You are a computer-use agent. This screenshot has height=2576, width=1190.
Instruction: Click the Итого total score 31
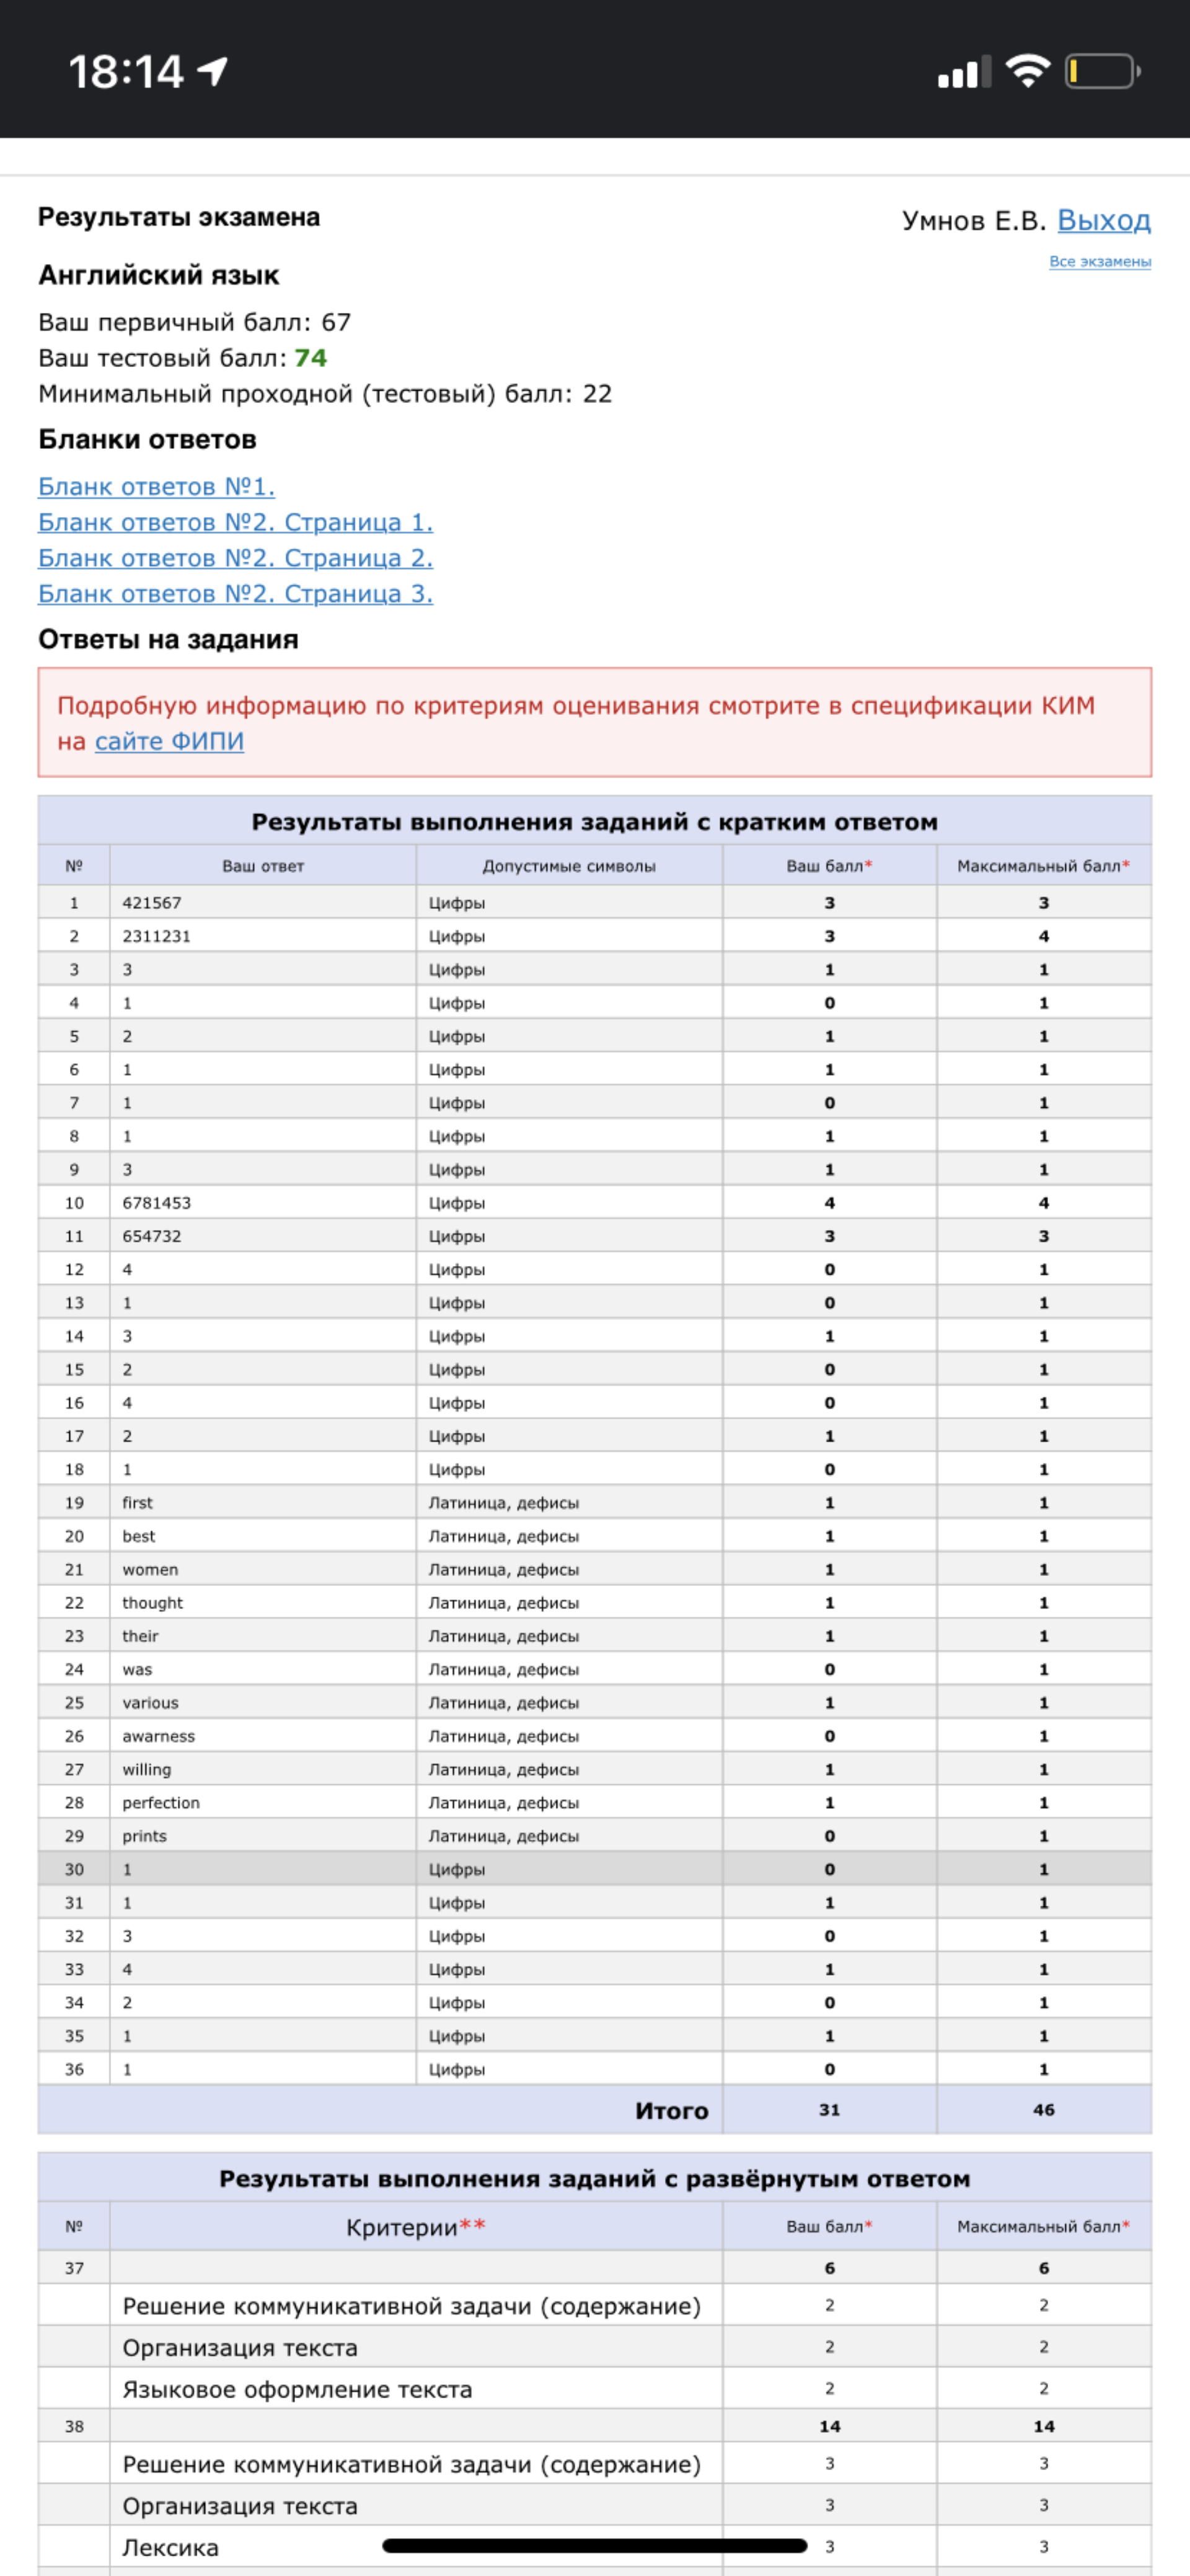[x=830, y=2110]
